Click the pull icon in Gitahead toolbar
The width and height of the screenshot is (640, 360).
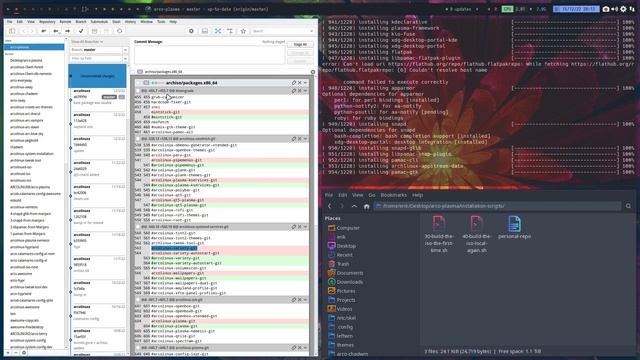[56, 31]
